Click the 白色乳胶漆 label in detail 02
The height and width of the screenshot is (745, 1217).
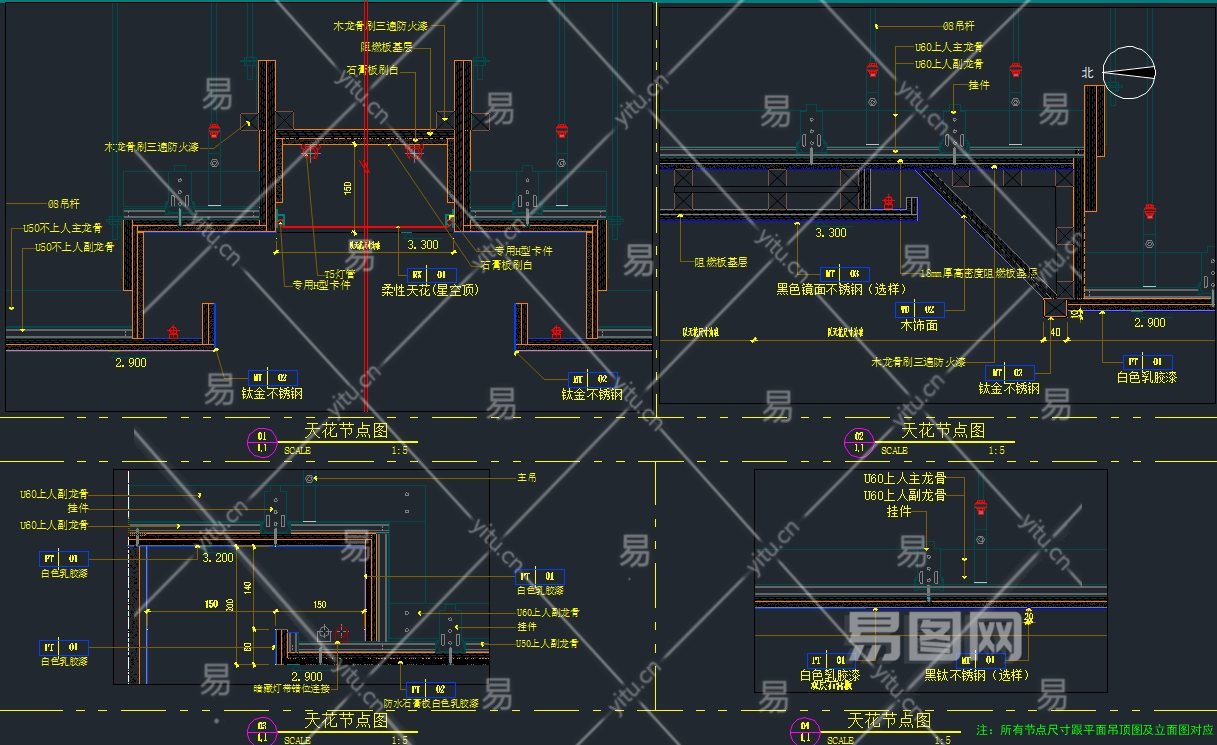[1146, 378]
